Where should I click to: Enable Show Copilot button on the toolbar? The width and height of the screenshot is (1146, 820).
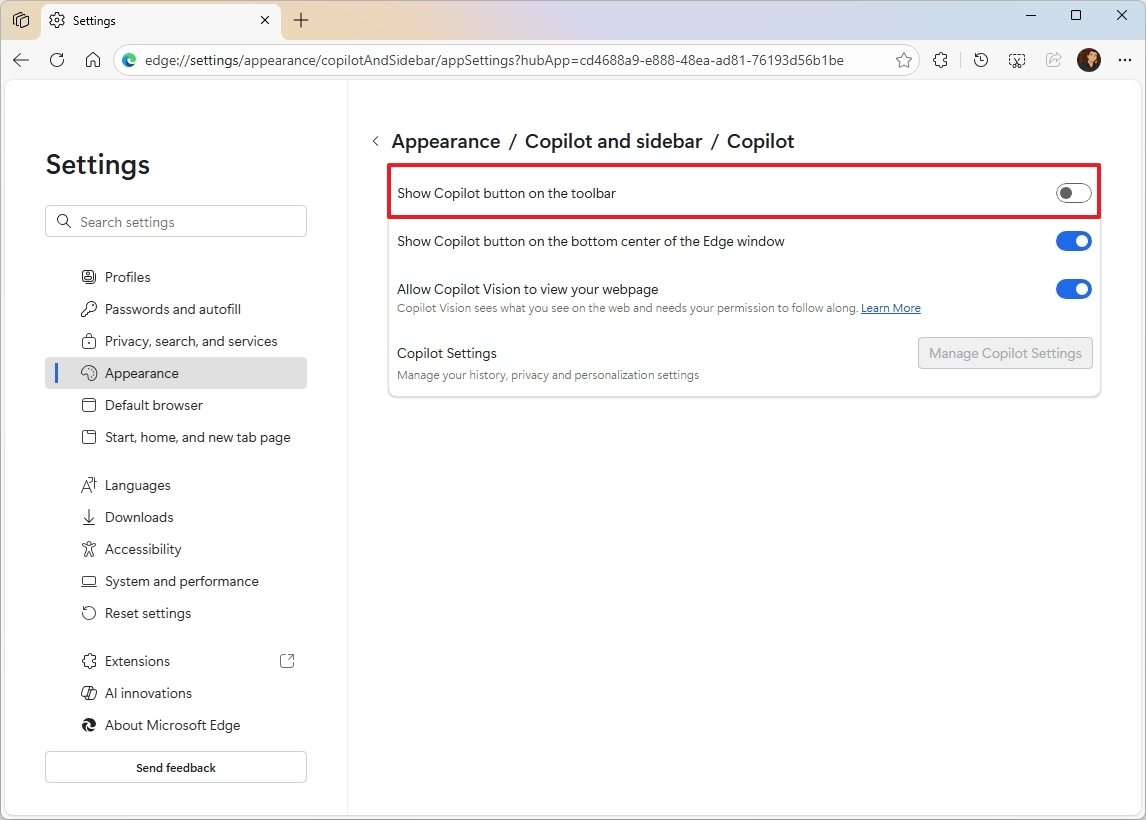1073,193
